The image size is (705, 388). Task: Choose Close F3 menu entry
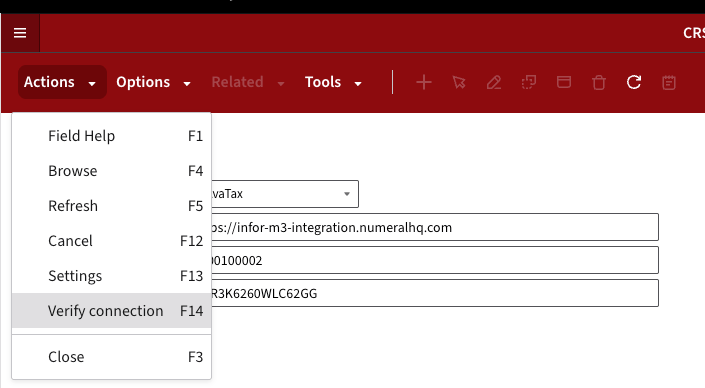click(112, 357)
